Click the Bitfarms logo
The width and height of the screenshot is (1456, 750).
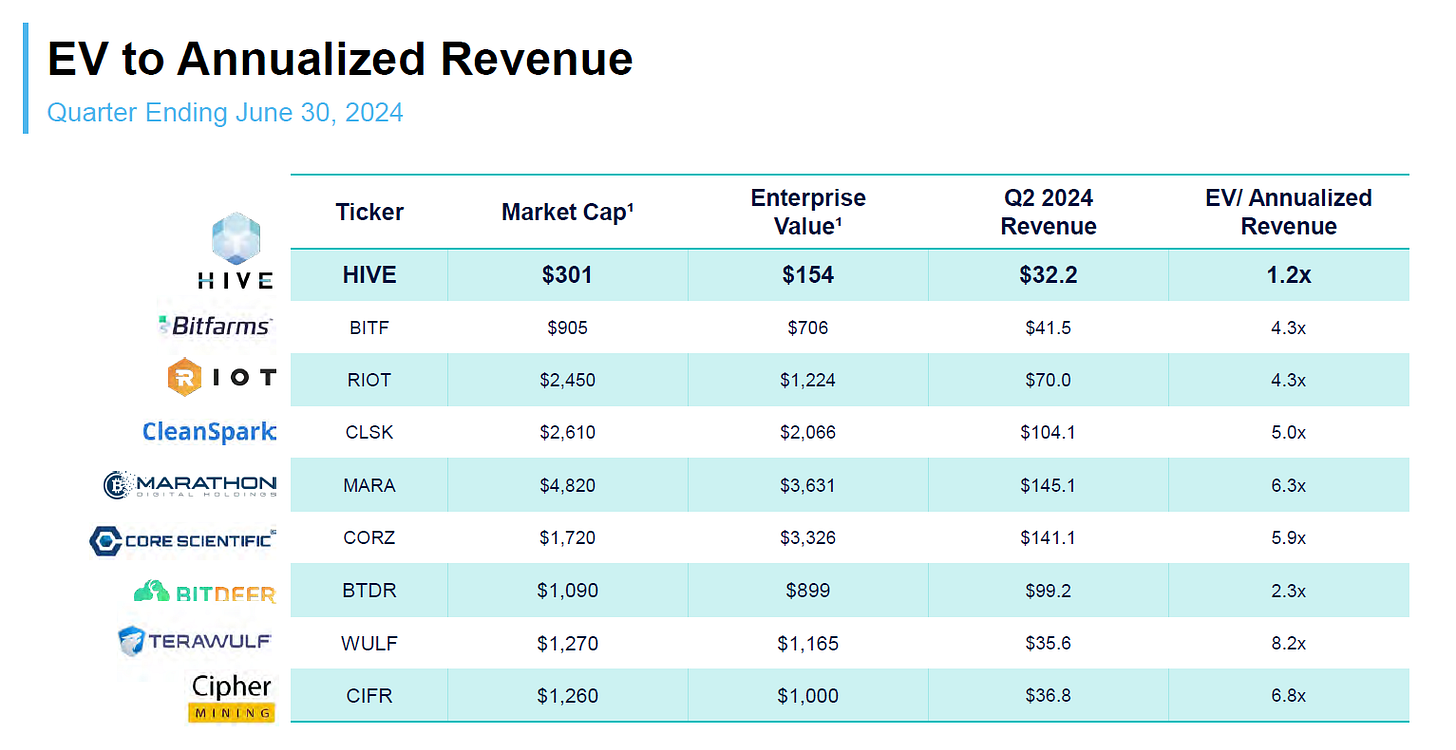tap(215, 326)
